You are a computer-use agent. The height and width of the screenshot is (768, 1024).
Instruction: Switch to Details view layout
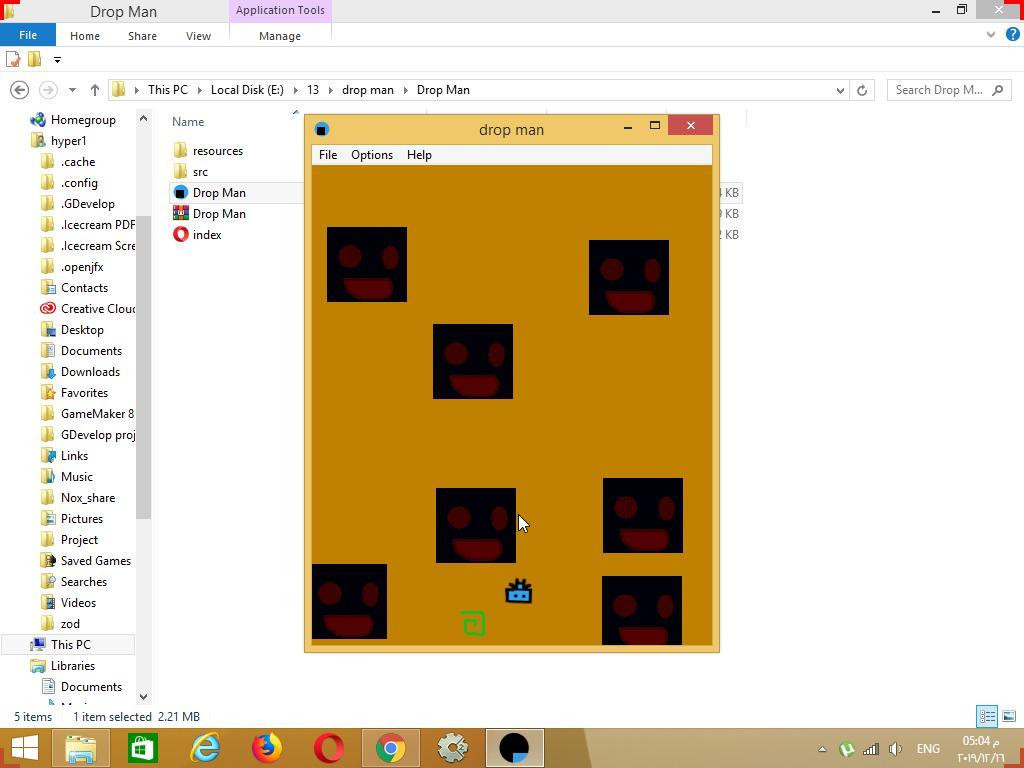[x=987, y=716]
